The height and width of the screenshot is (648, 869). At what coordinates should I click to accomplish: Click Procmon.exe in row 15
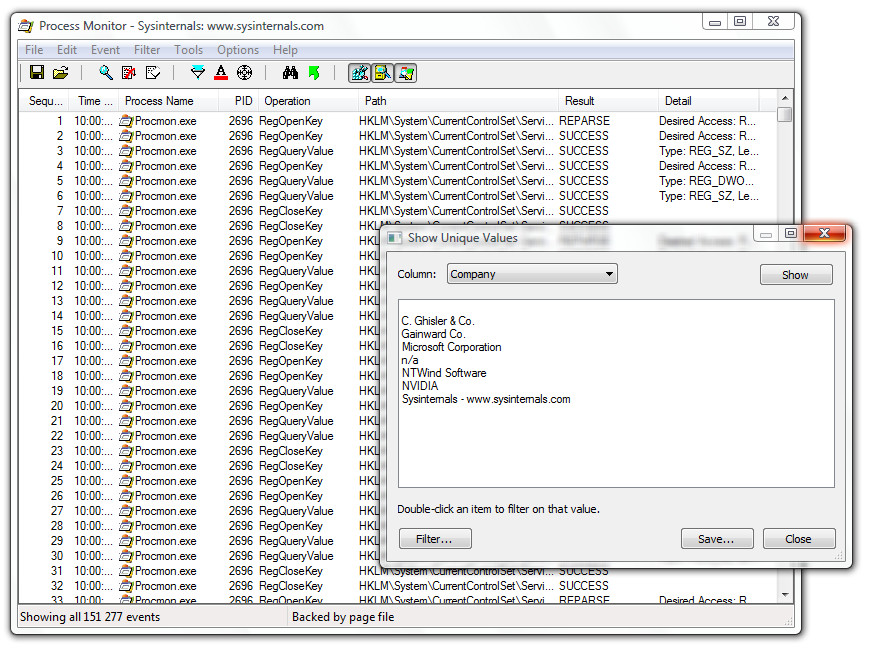coord(165,331)
